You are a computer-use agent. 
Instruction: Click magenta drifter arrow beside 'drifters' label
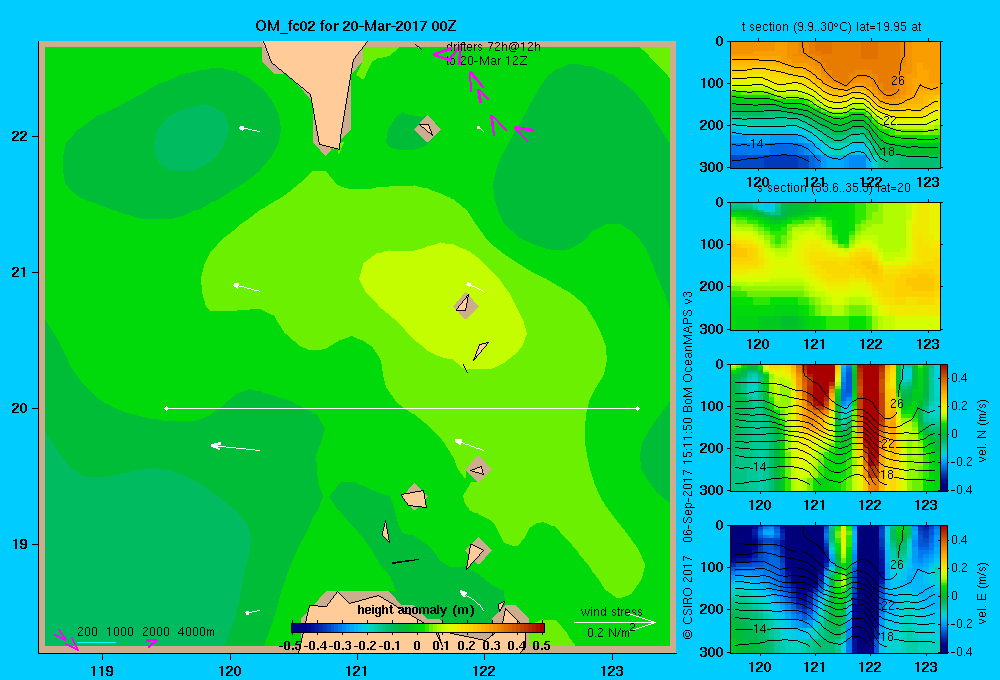(x=446, y=55)
